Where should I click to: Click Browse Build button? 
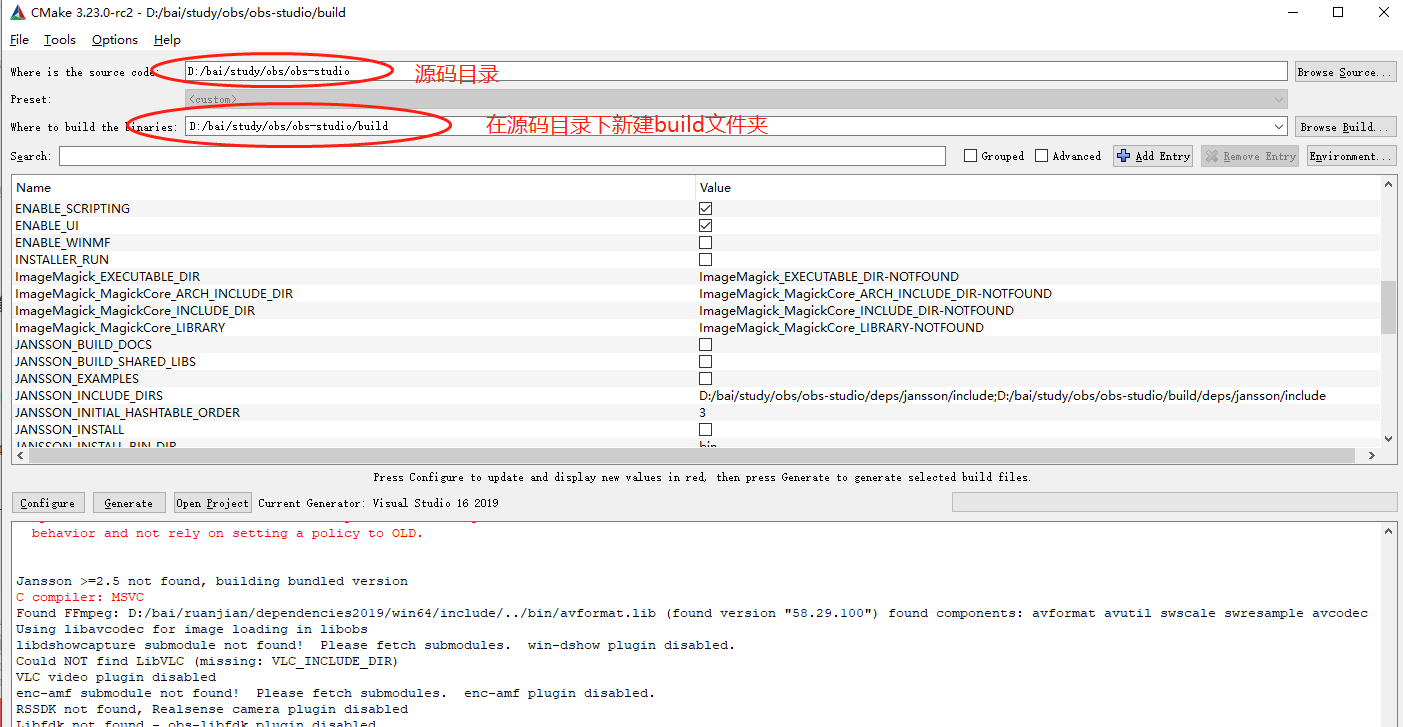[x=1344, y=127]
